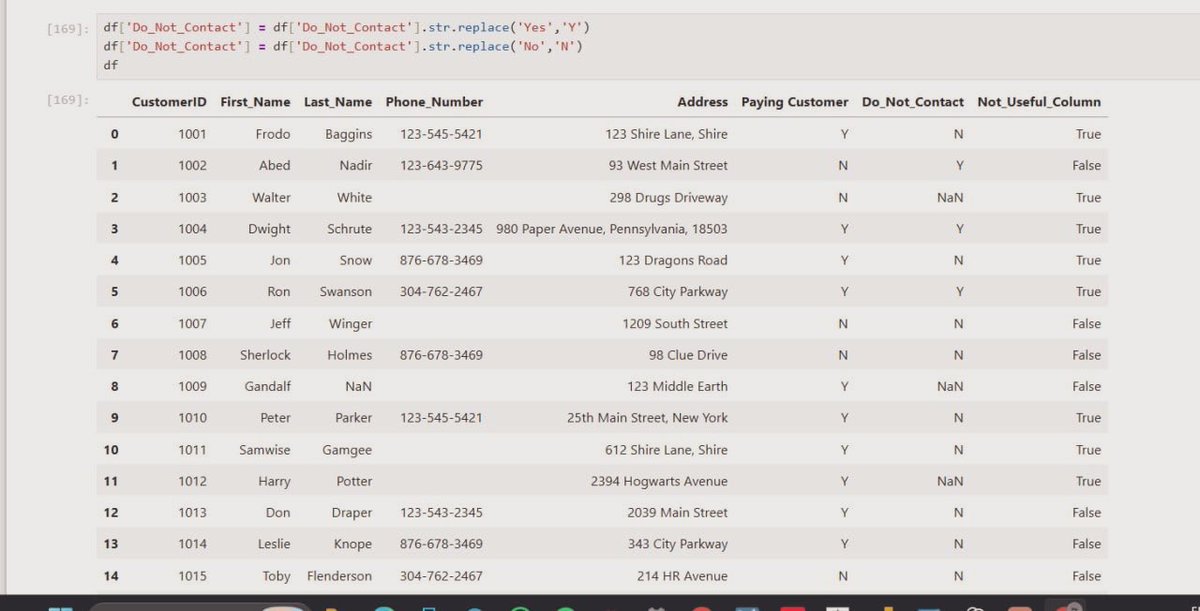Image resolution: width=1200 pixels, height=611 pixels.
Task: Select the last name Holmes
Action: [x=349, y=355]
